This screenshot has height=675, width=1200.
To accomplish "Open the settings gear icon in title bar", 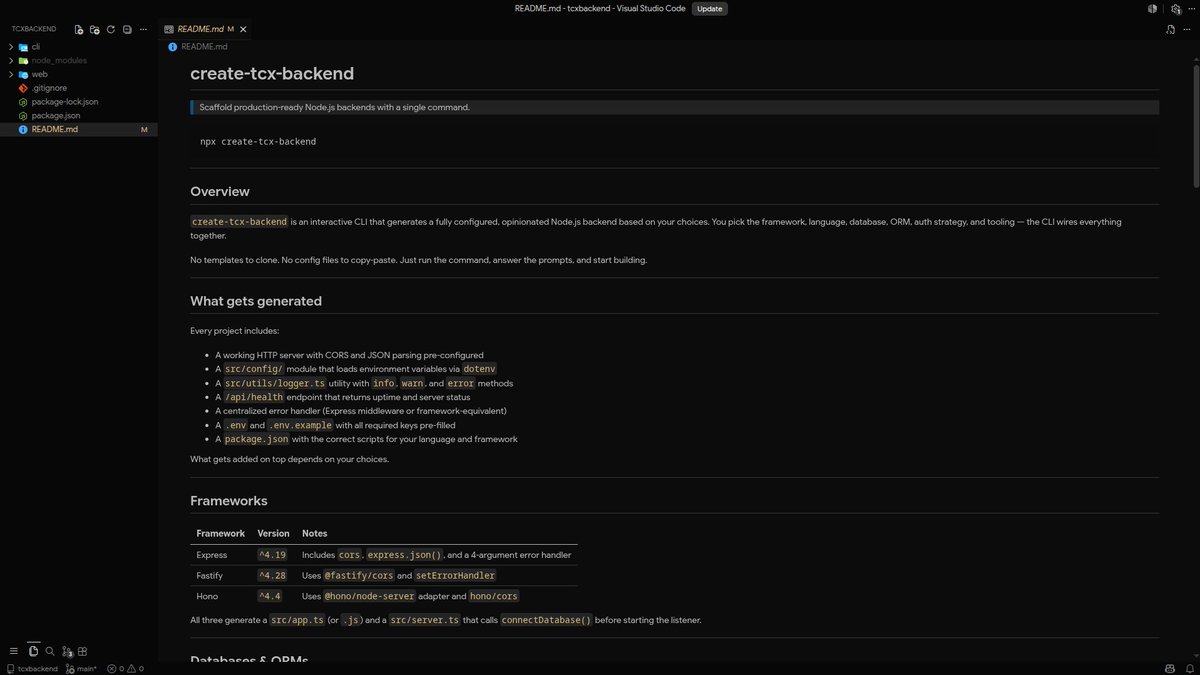I will pyautogui.click(x=1176, y=8).
